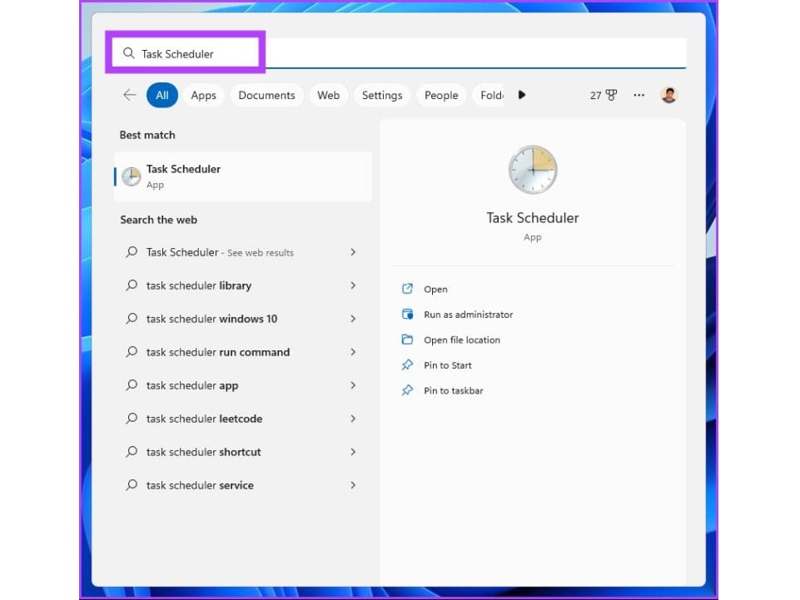Switch to the People filter tab
This screenshot has width=800, height=600.
(441, 95)
